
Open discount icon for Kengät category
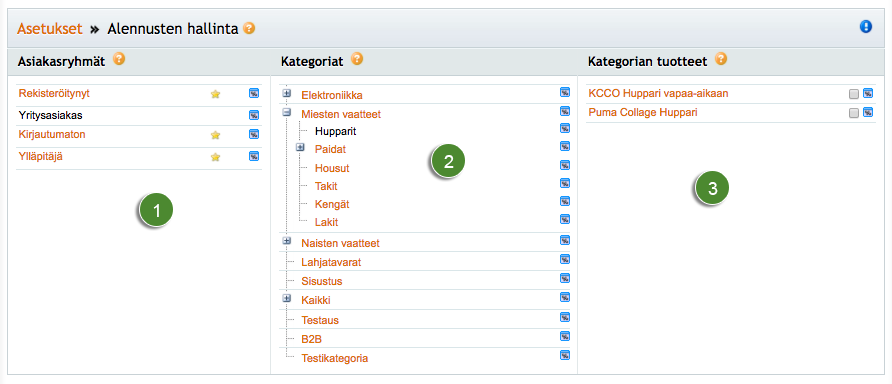[565, 201]
